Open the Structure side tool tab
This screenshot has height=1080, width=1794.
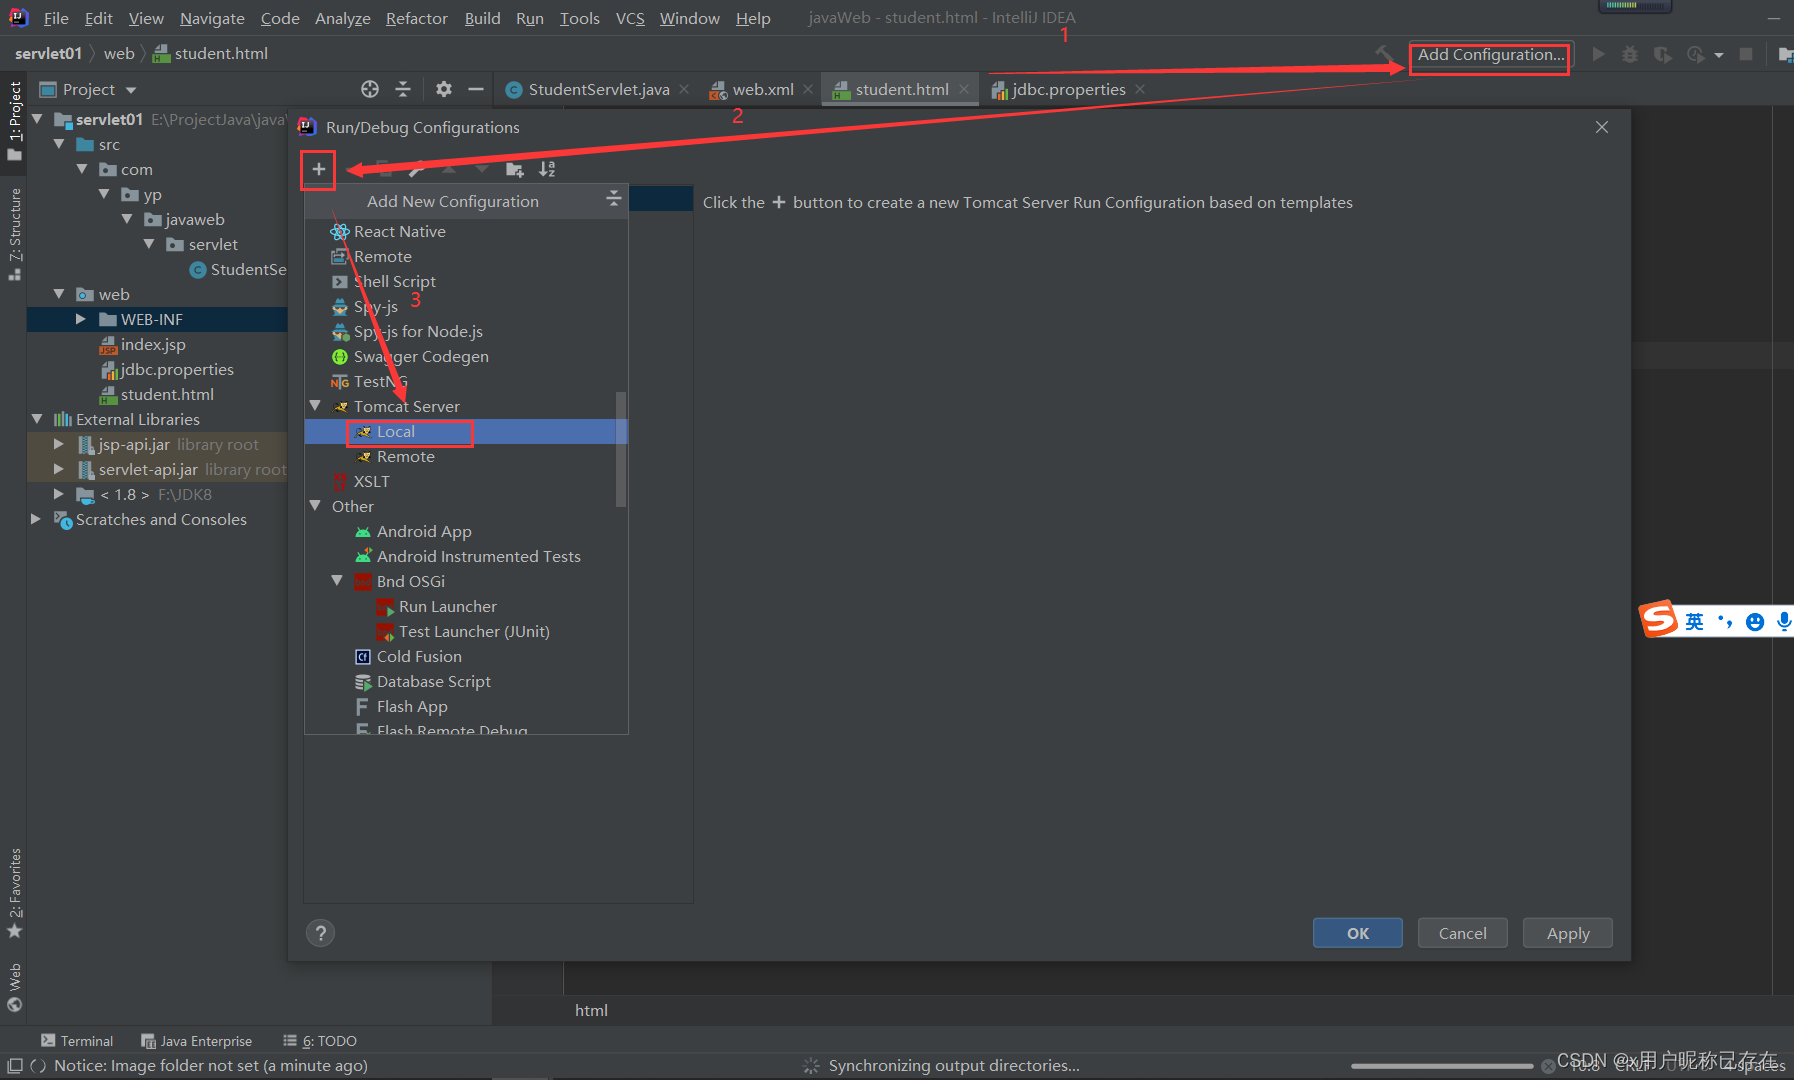[x=14, y=233]
